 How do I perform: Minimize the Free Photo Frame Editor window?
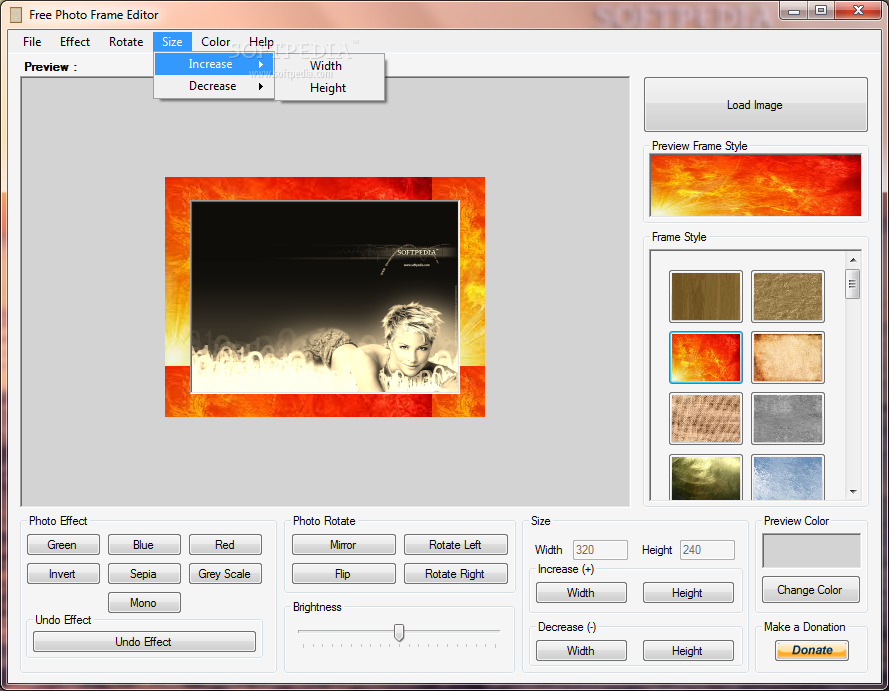pyautogui.click(x=794, y=11)
